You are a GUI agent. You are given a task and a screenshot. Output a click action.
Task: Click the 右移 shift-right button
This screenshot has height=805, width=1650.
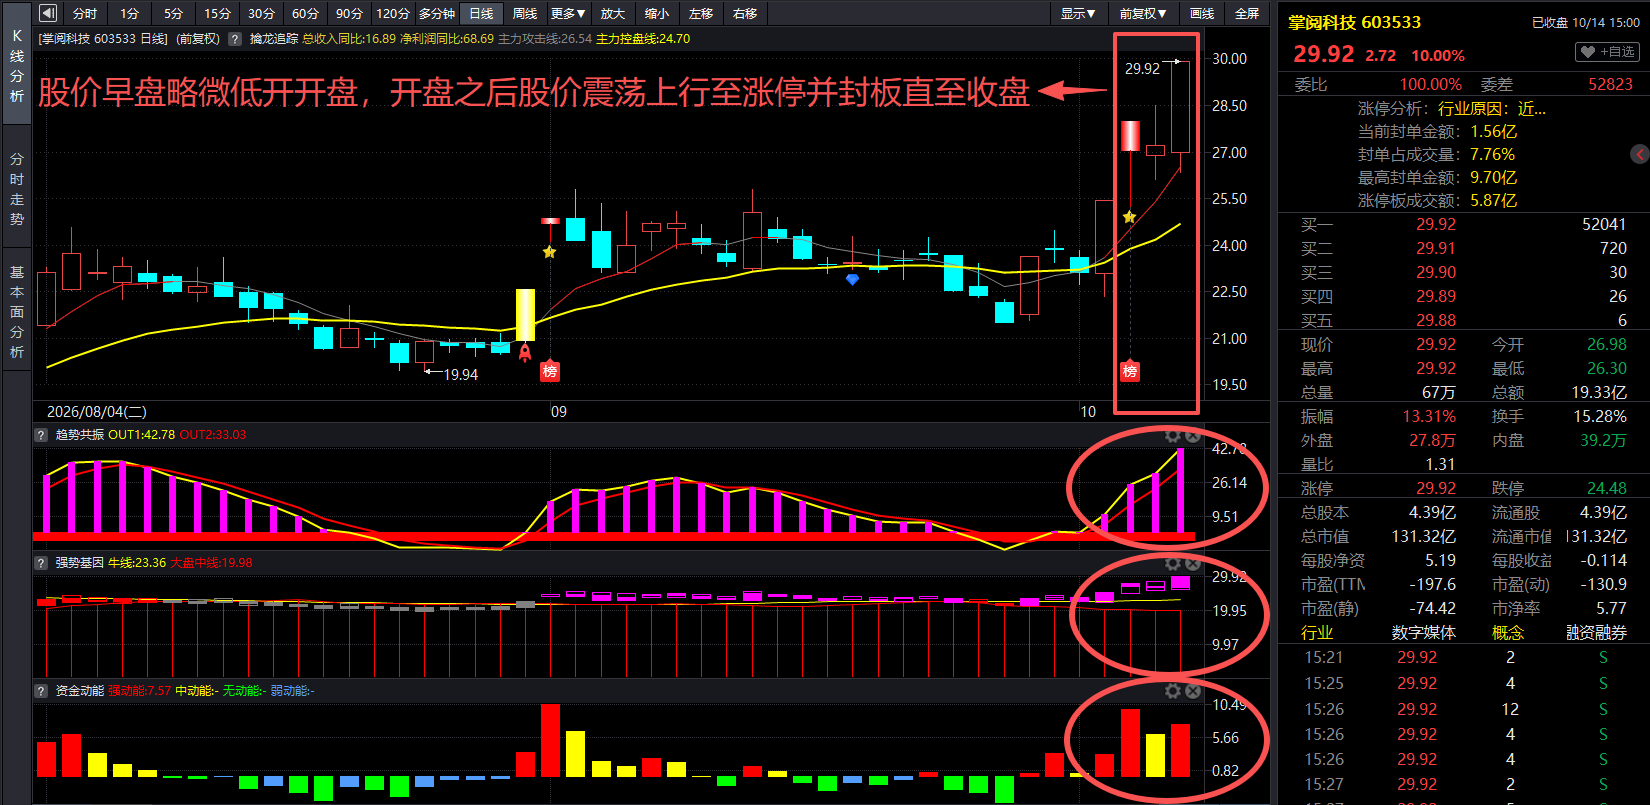745,13
